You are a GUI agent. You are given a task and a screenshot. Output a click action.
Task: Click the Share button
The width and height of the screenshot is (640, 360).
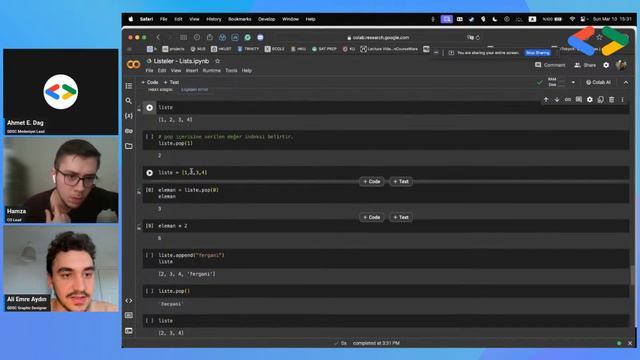pos(585,65)
